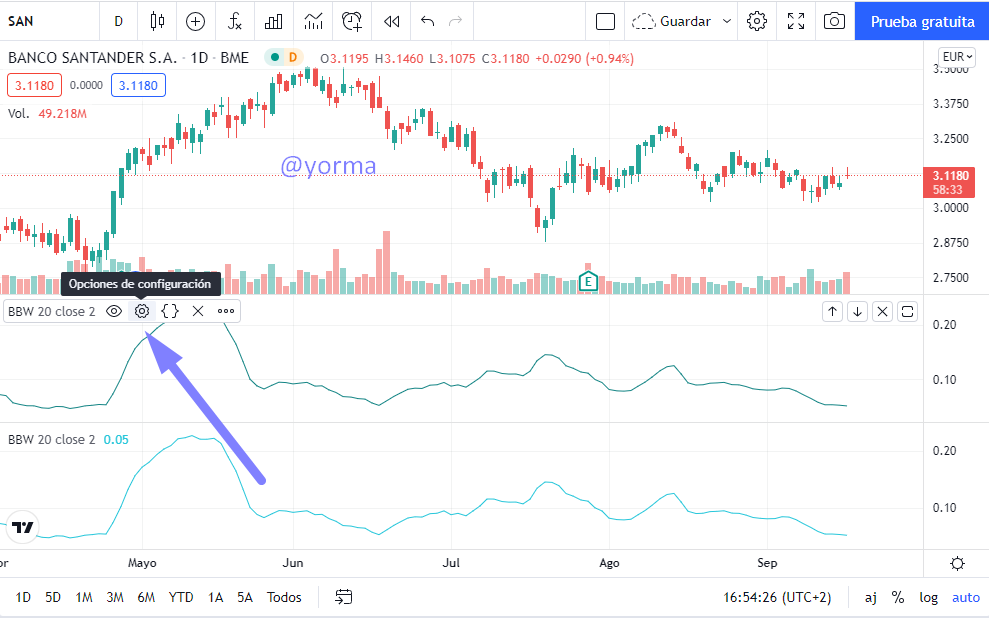989x618 pixels.
Task: Select the YTD date range
Action: coord(181,597)
